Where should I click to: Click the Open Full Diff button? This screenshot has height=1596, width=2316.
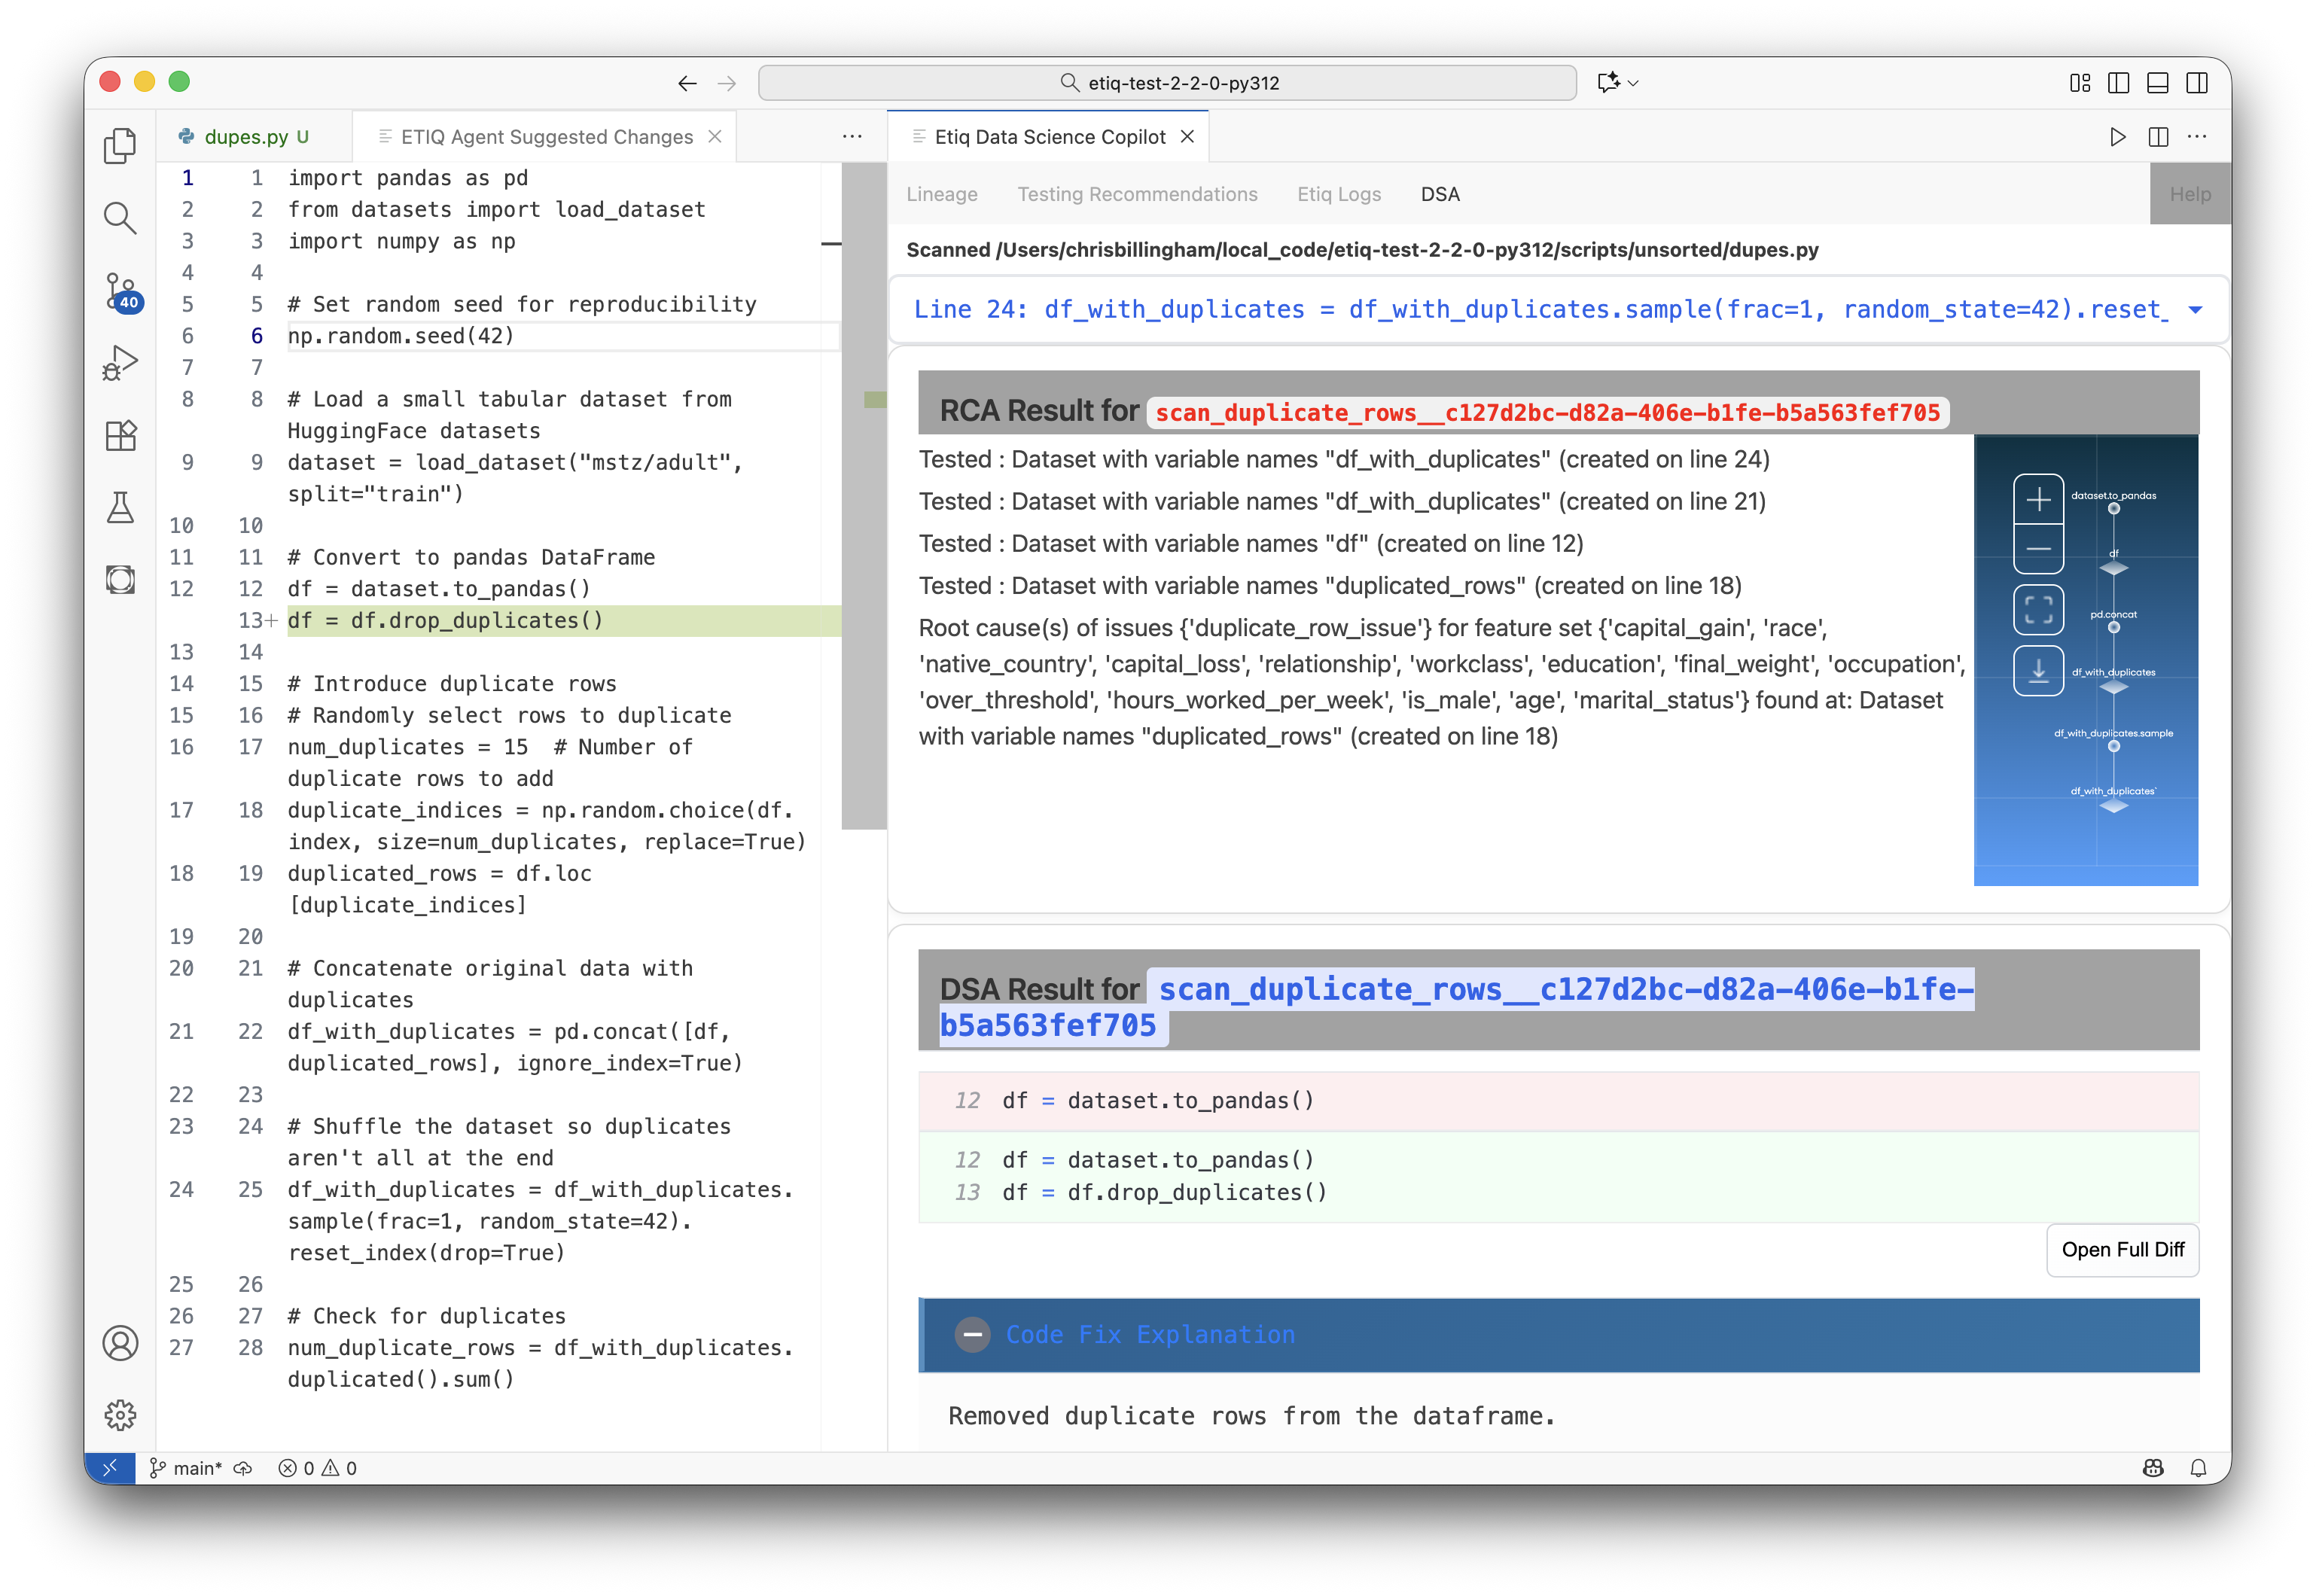(2122, 1250)
